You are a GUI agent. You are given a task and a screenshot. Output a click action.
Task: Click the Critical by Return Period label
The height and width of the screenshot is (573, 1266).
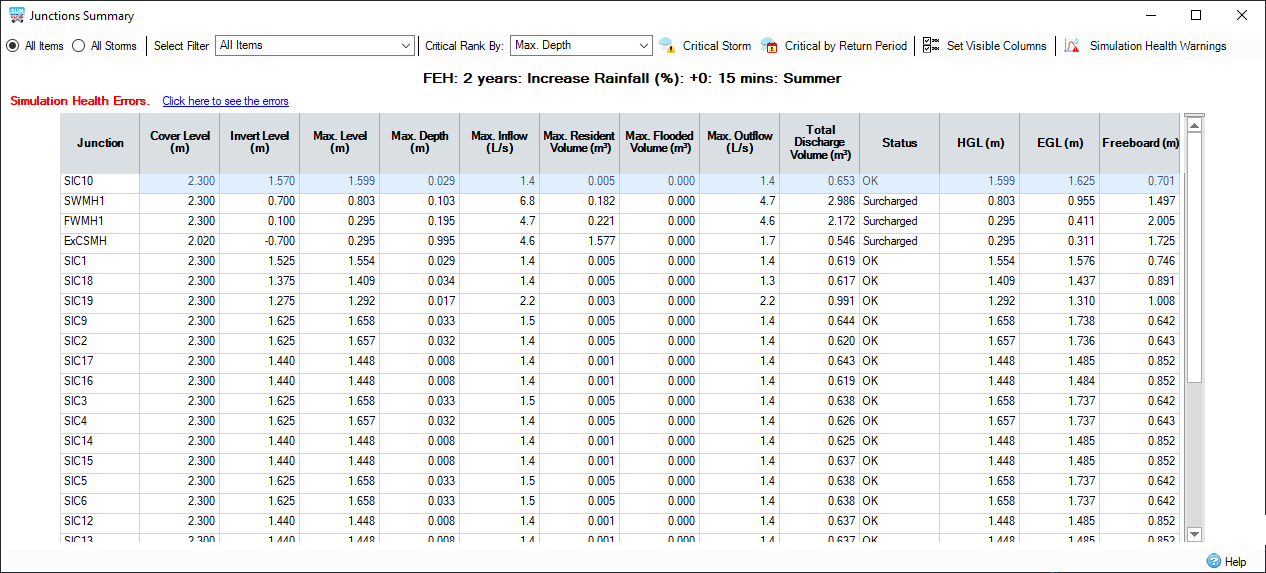pos(846,46)
